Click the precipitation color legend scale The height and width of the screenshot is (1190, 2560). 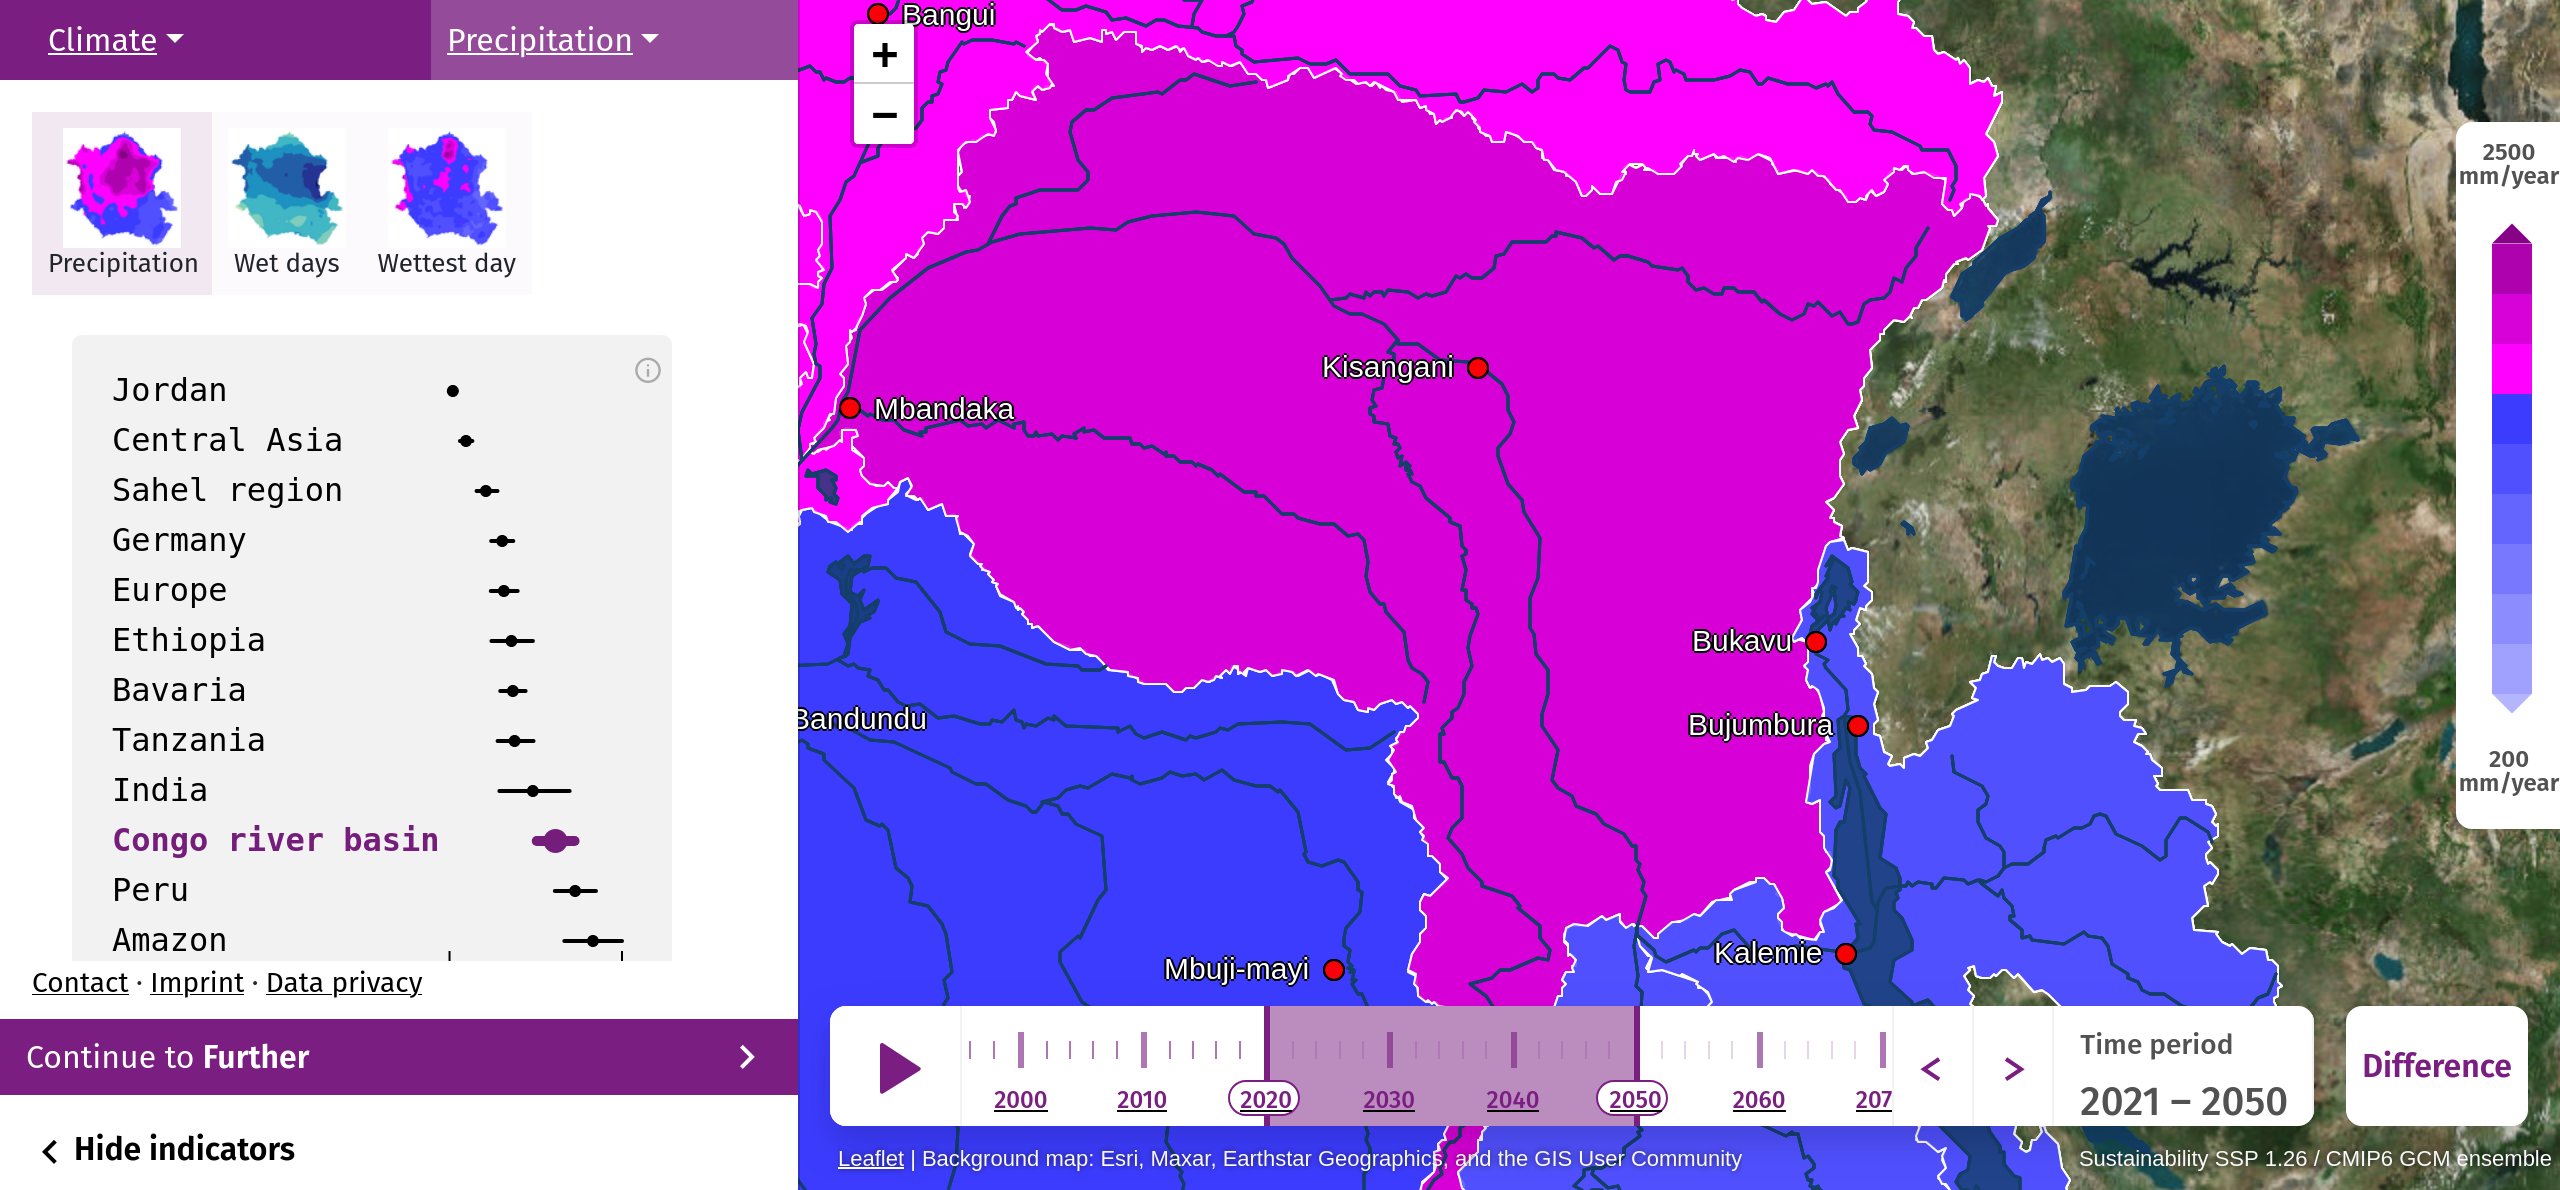point(2511,468)
